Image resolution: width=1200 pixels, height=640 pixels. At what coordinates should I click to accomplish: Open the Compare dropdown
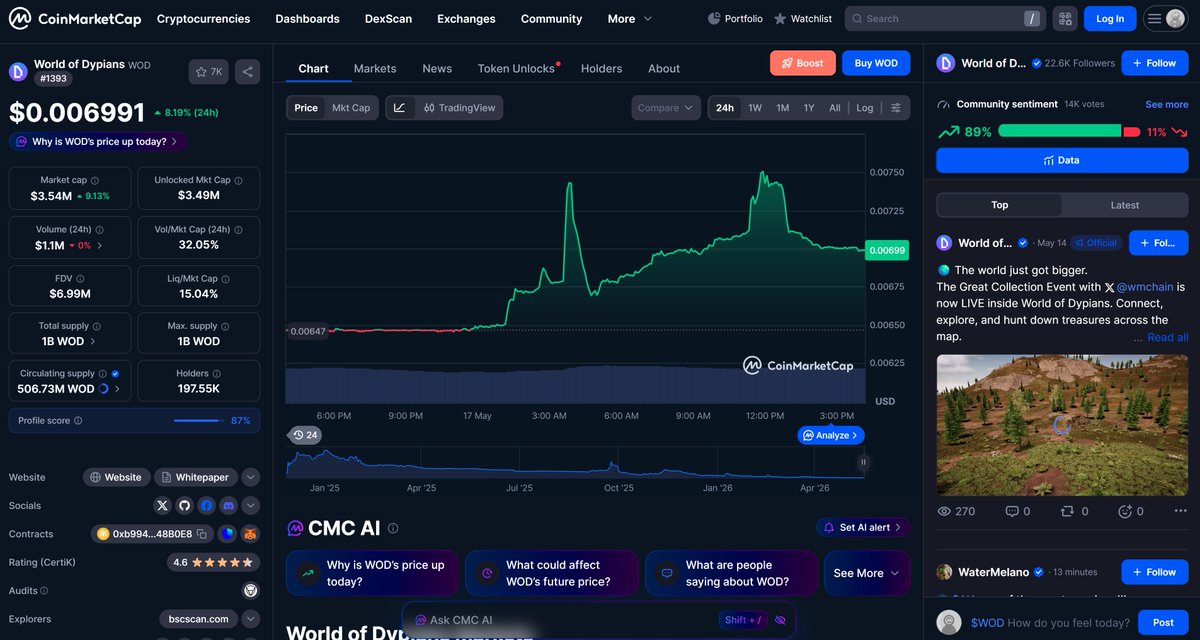[666, 108]
